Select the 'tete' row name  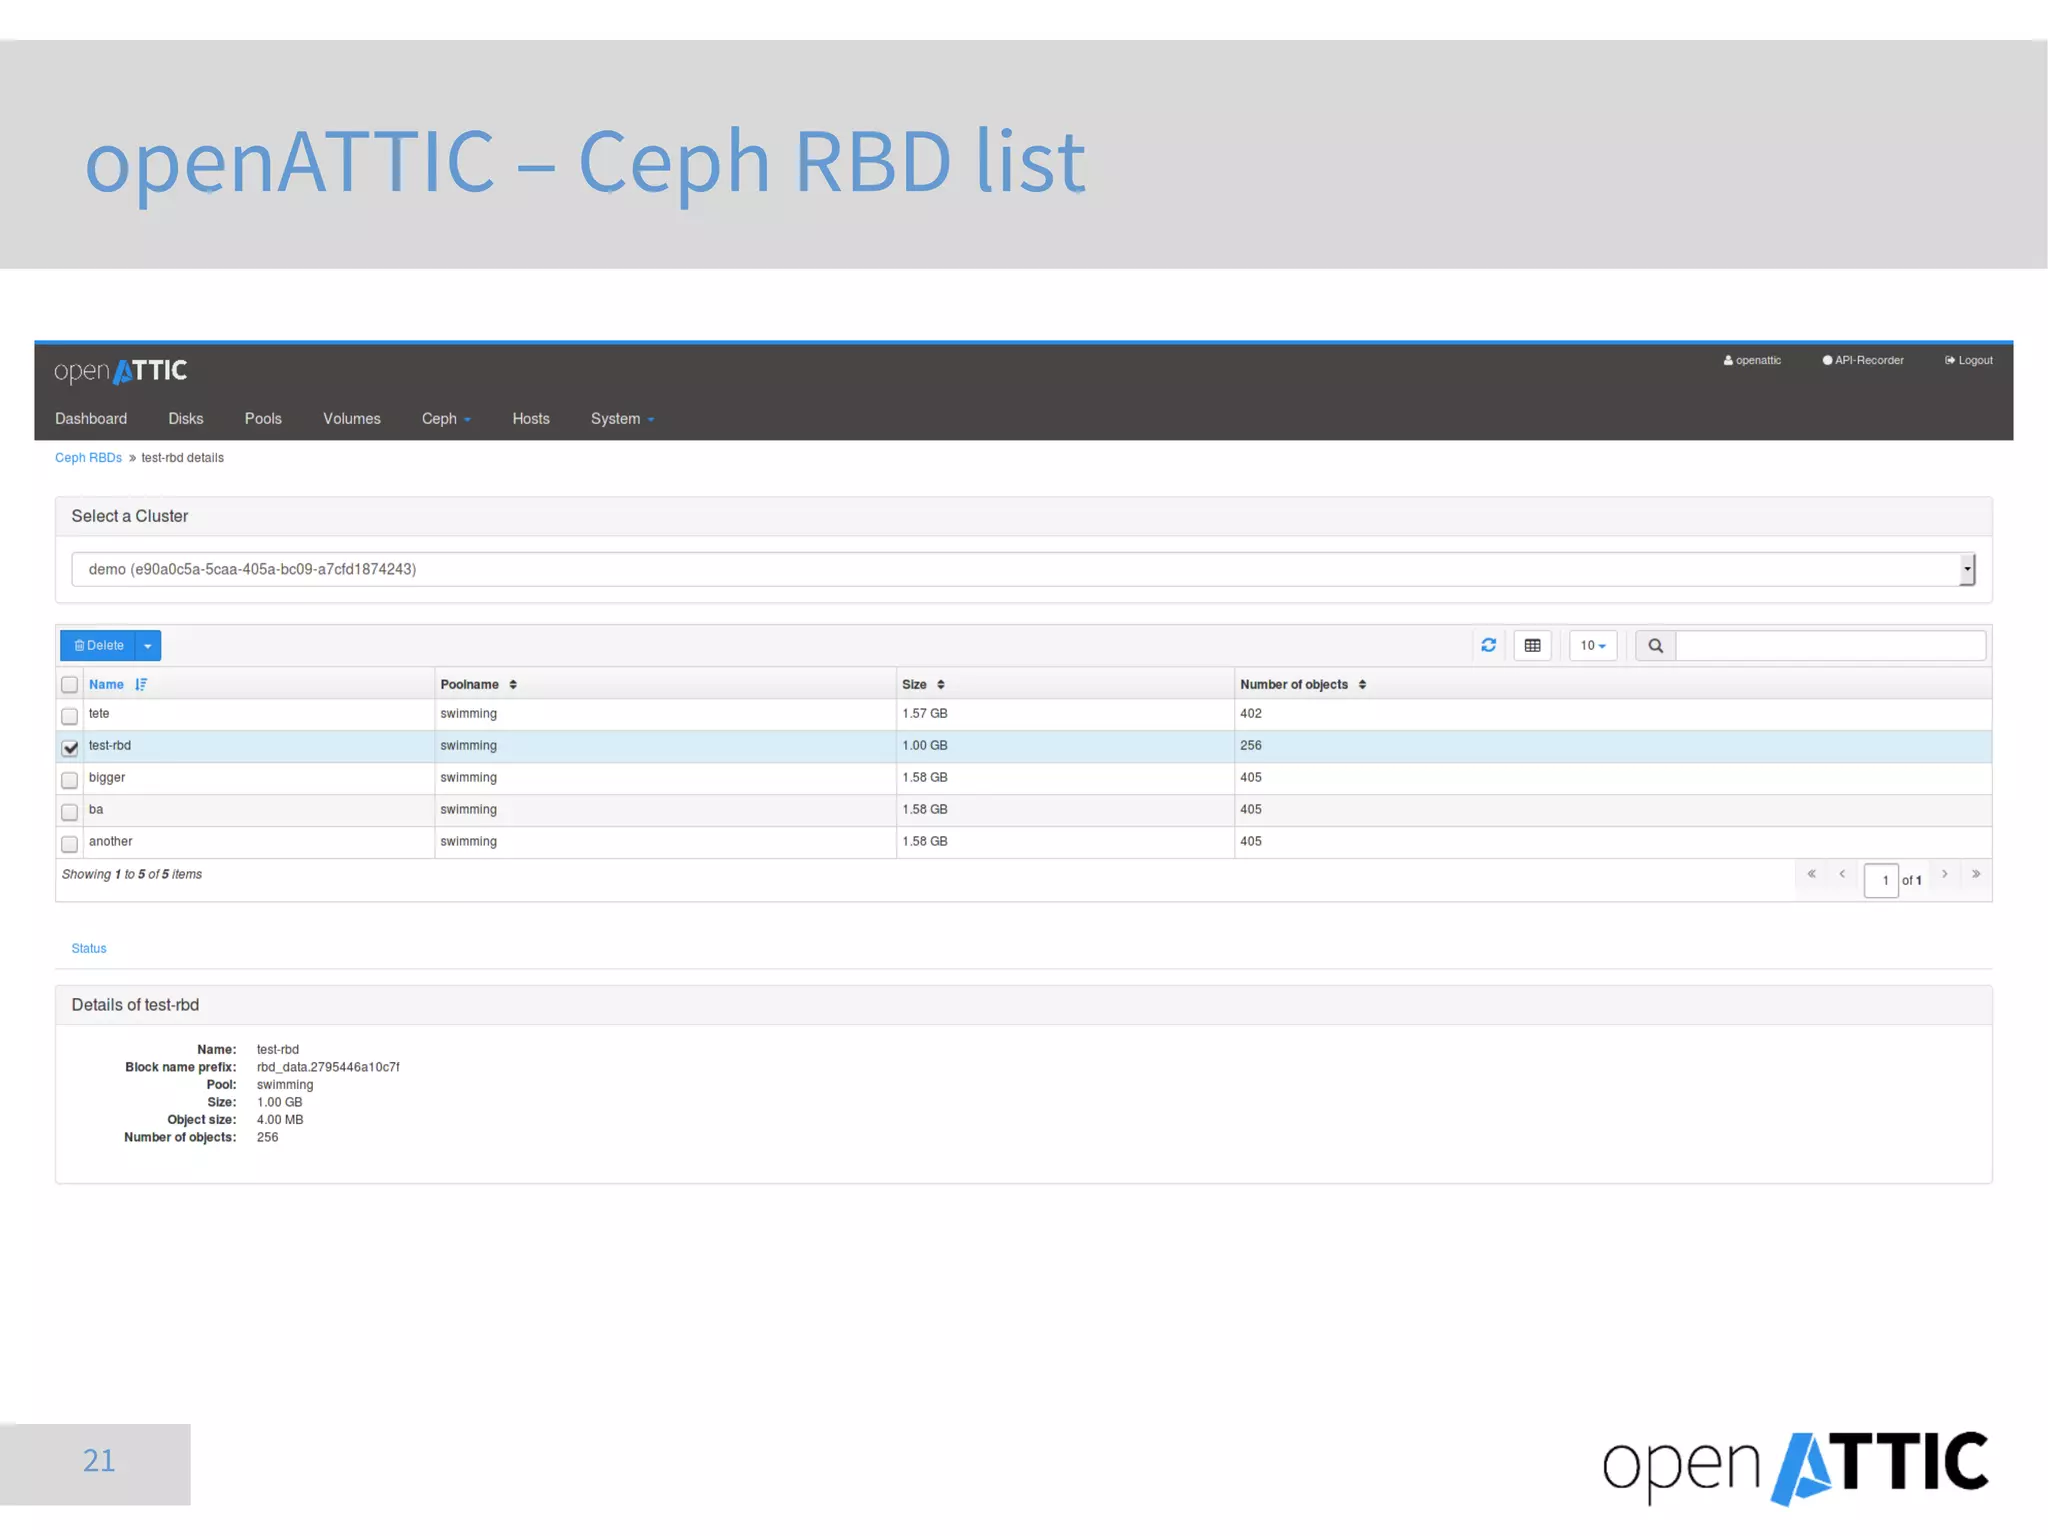tap(99, 713)
